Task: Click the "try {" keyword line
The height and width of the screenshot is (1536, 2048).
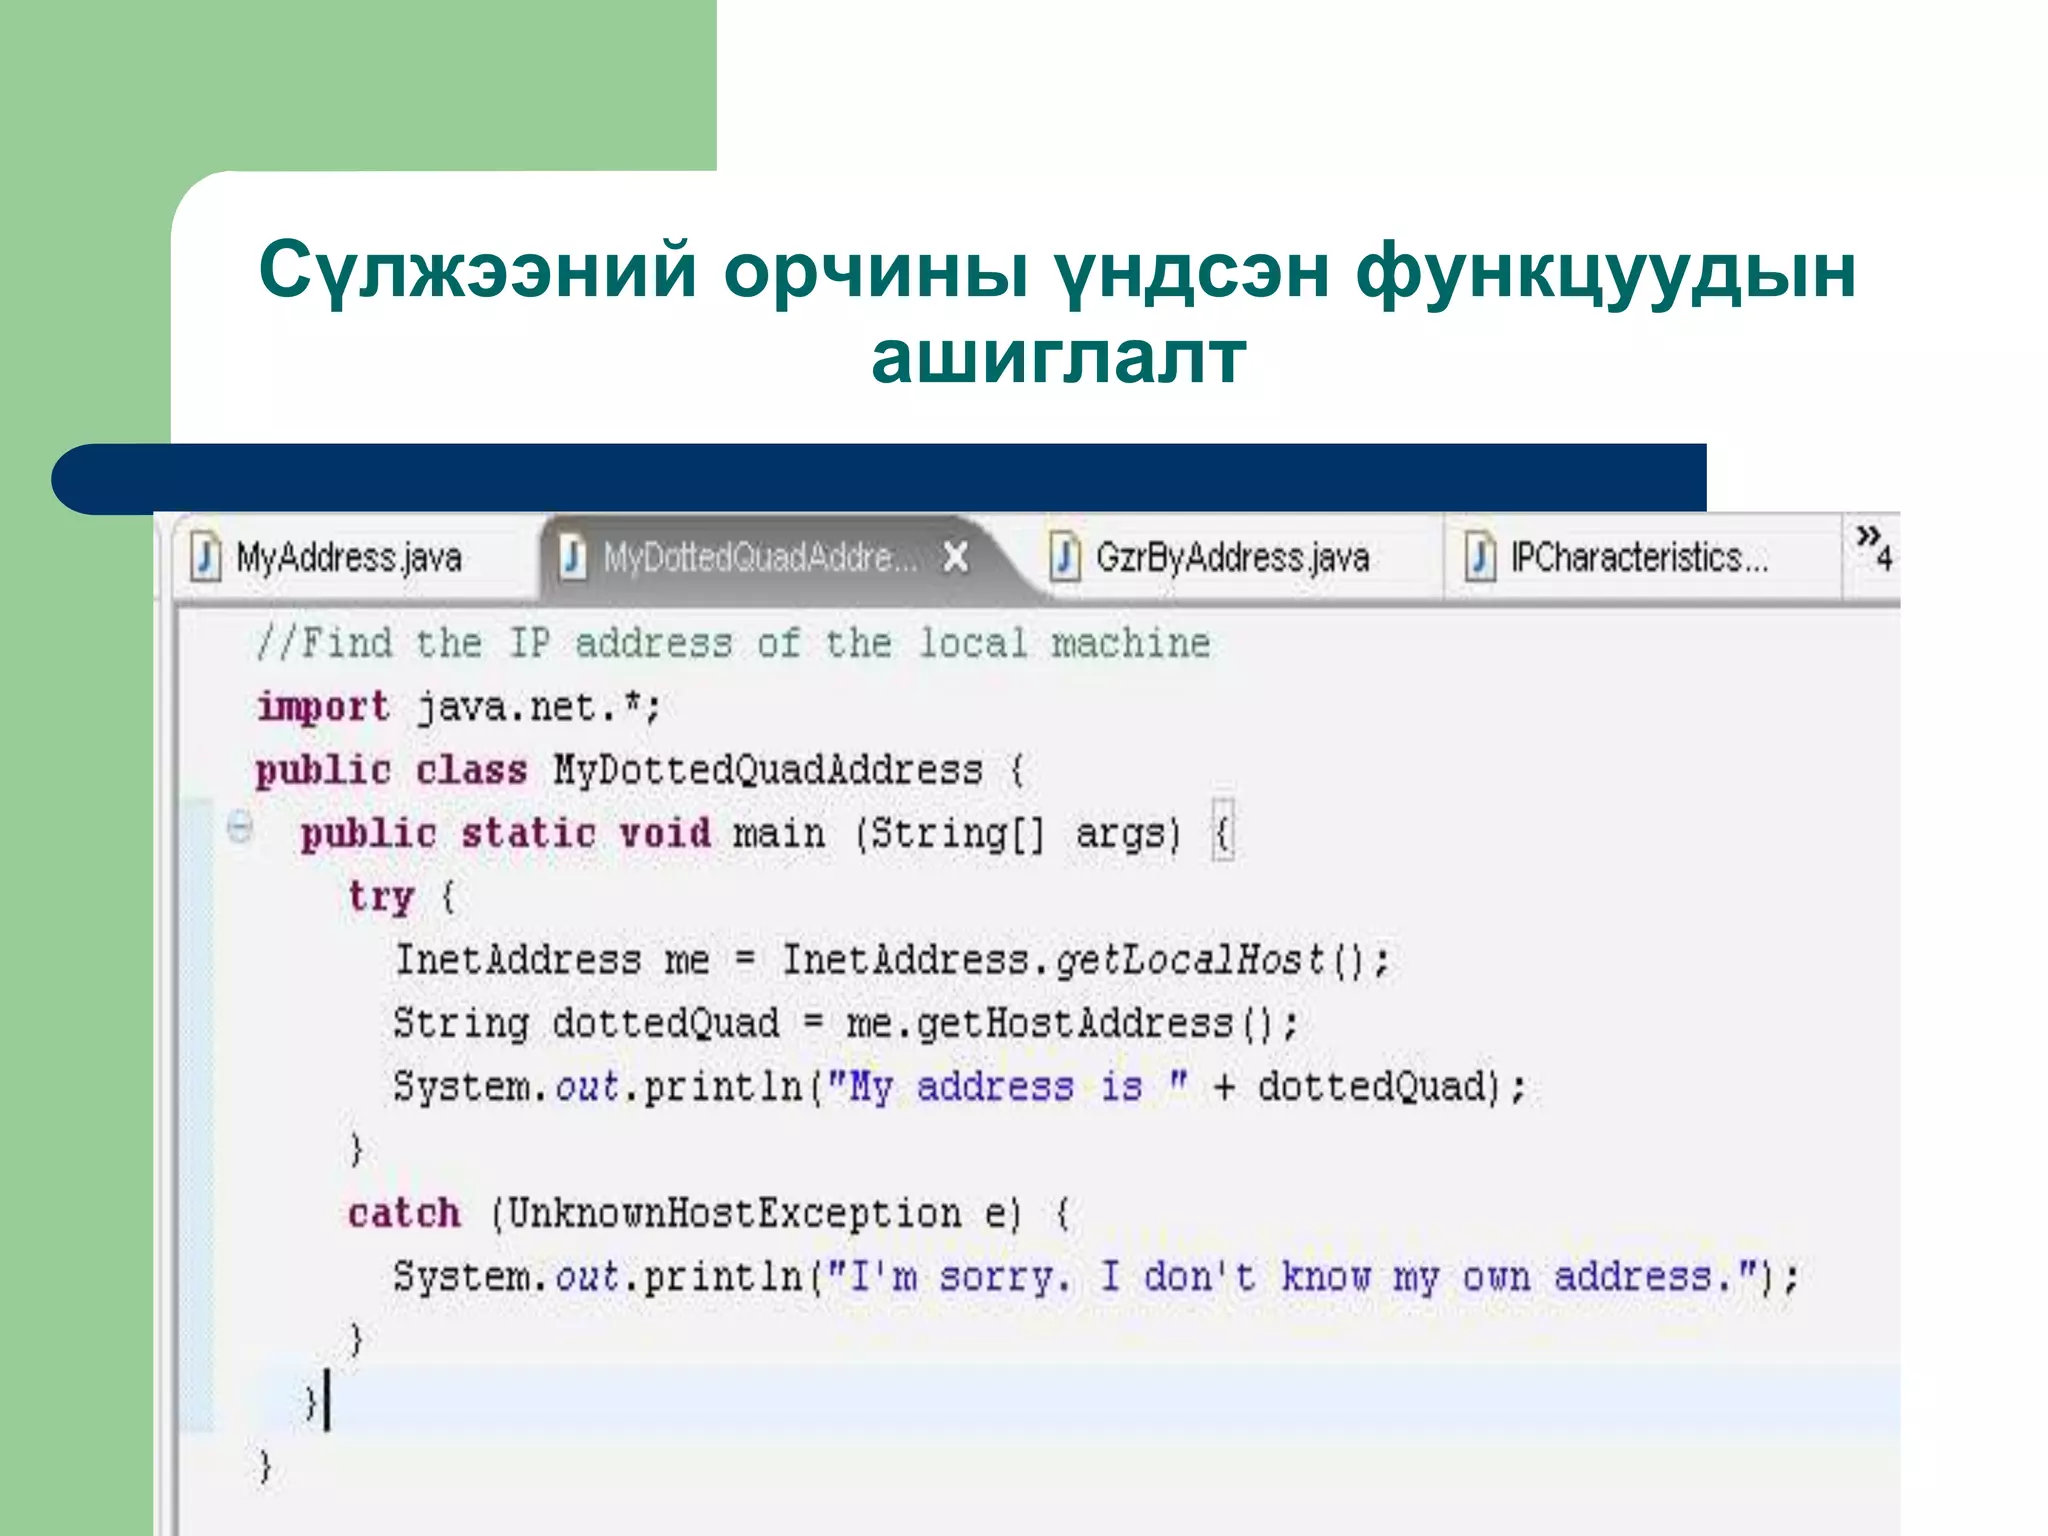Action: point(402,897)
